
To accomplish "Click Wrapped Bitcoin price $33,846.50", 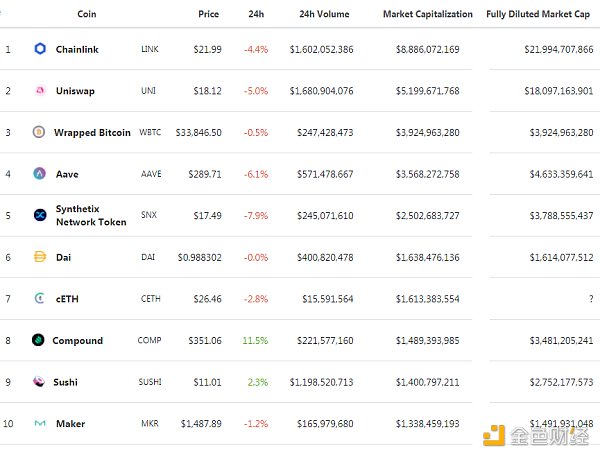I will pyautogui.click(x=199, y=132).
